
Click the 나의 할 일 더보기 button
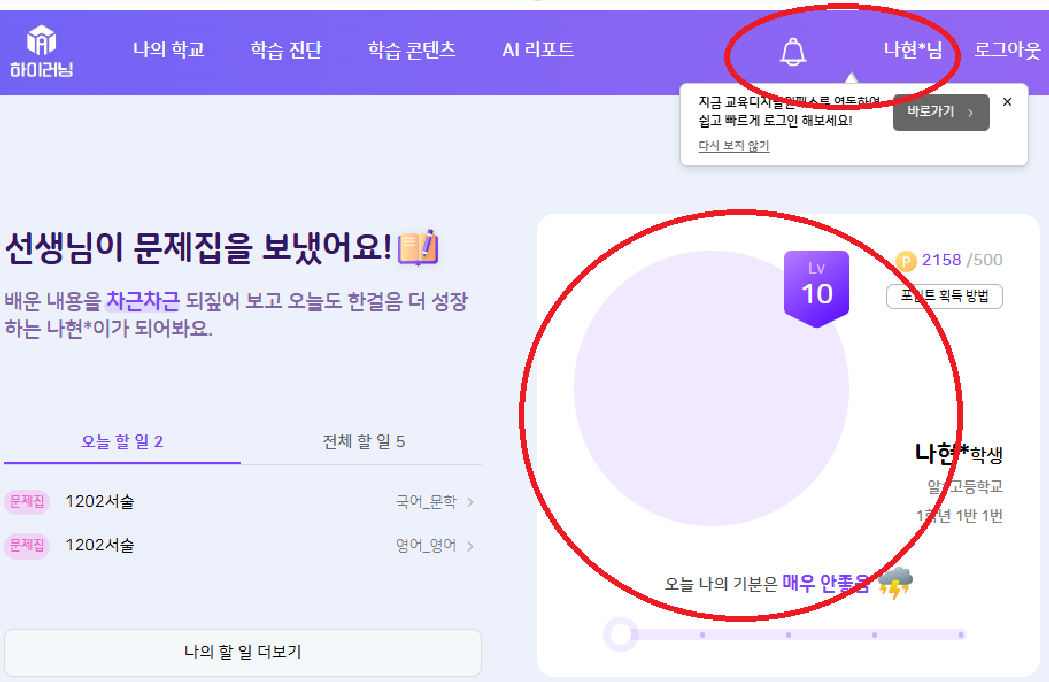(242, 652)
